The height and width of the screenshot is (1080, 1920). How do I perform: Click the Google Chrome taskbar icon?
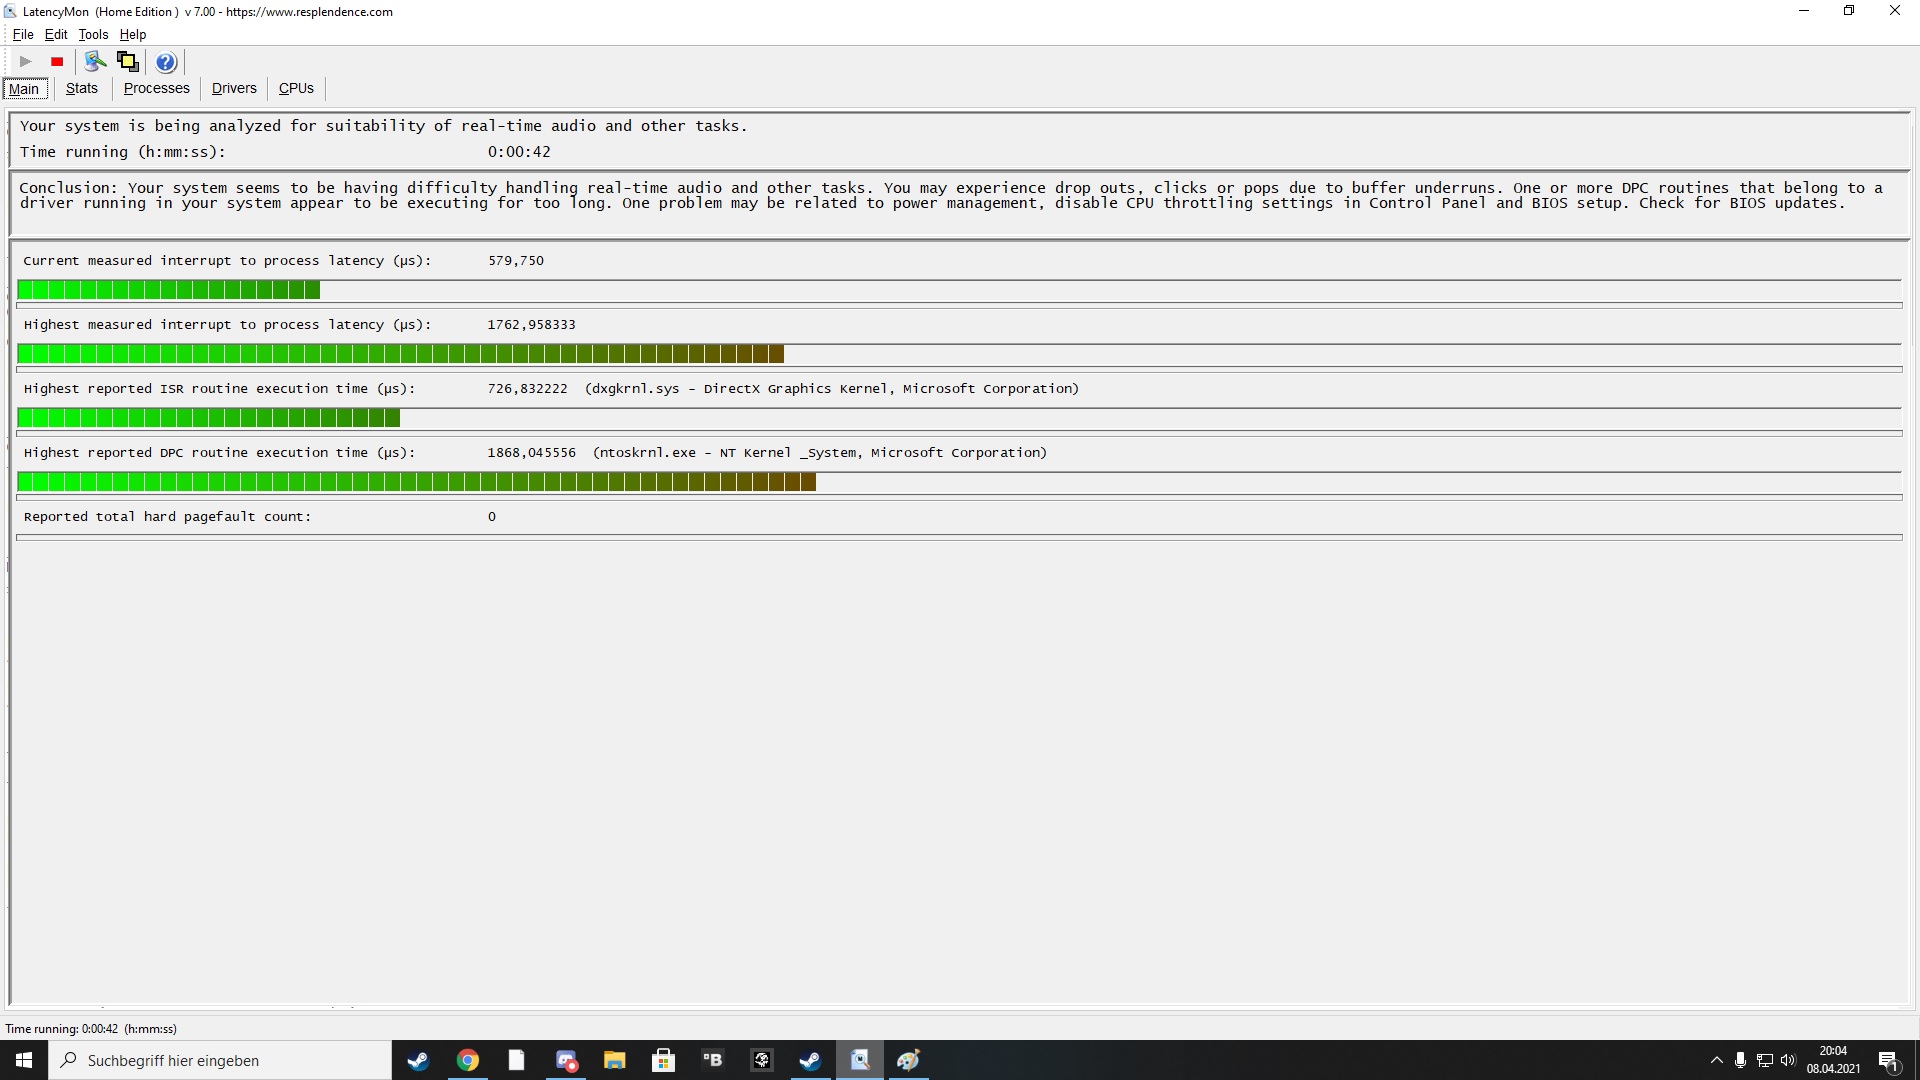(468, 1060)
